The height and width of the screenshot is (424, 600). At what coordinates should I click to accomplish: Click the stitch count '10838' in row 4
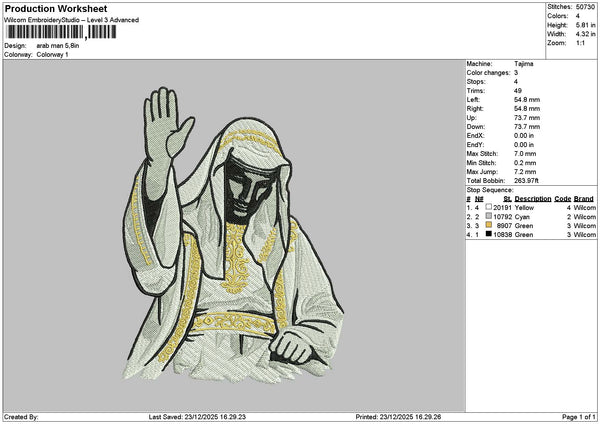502,235
